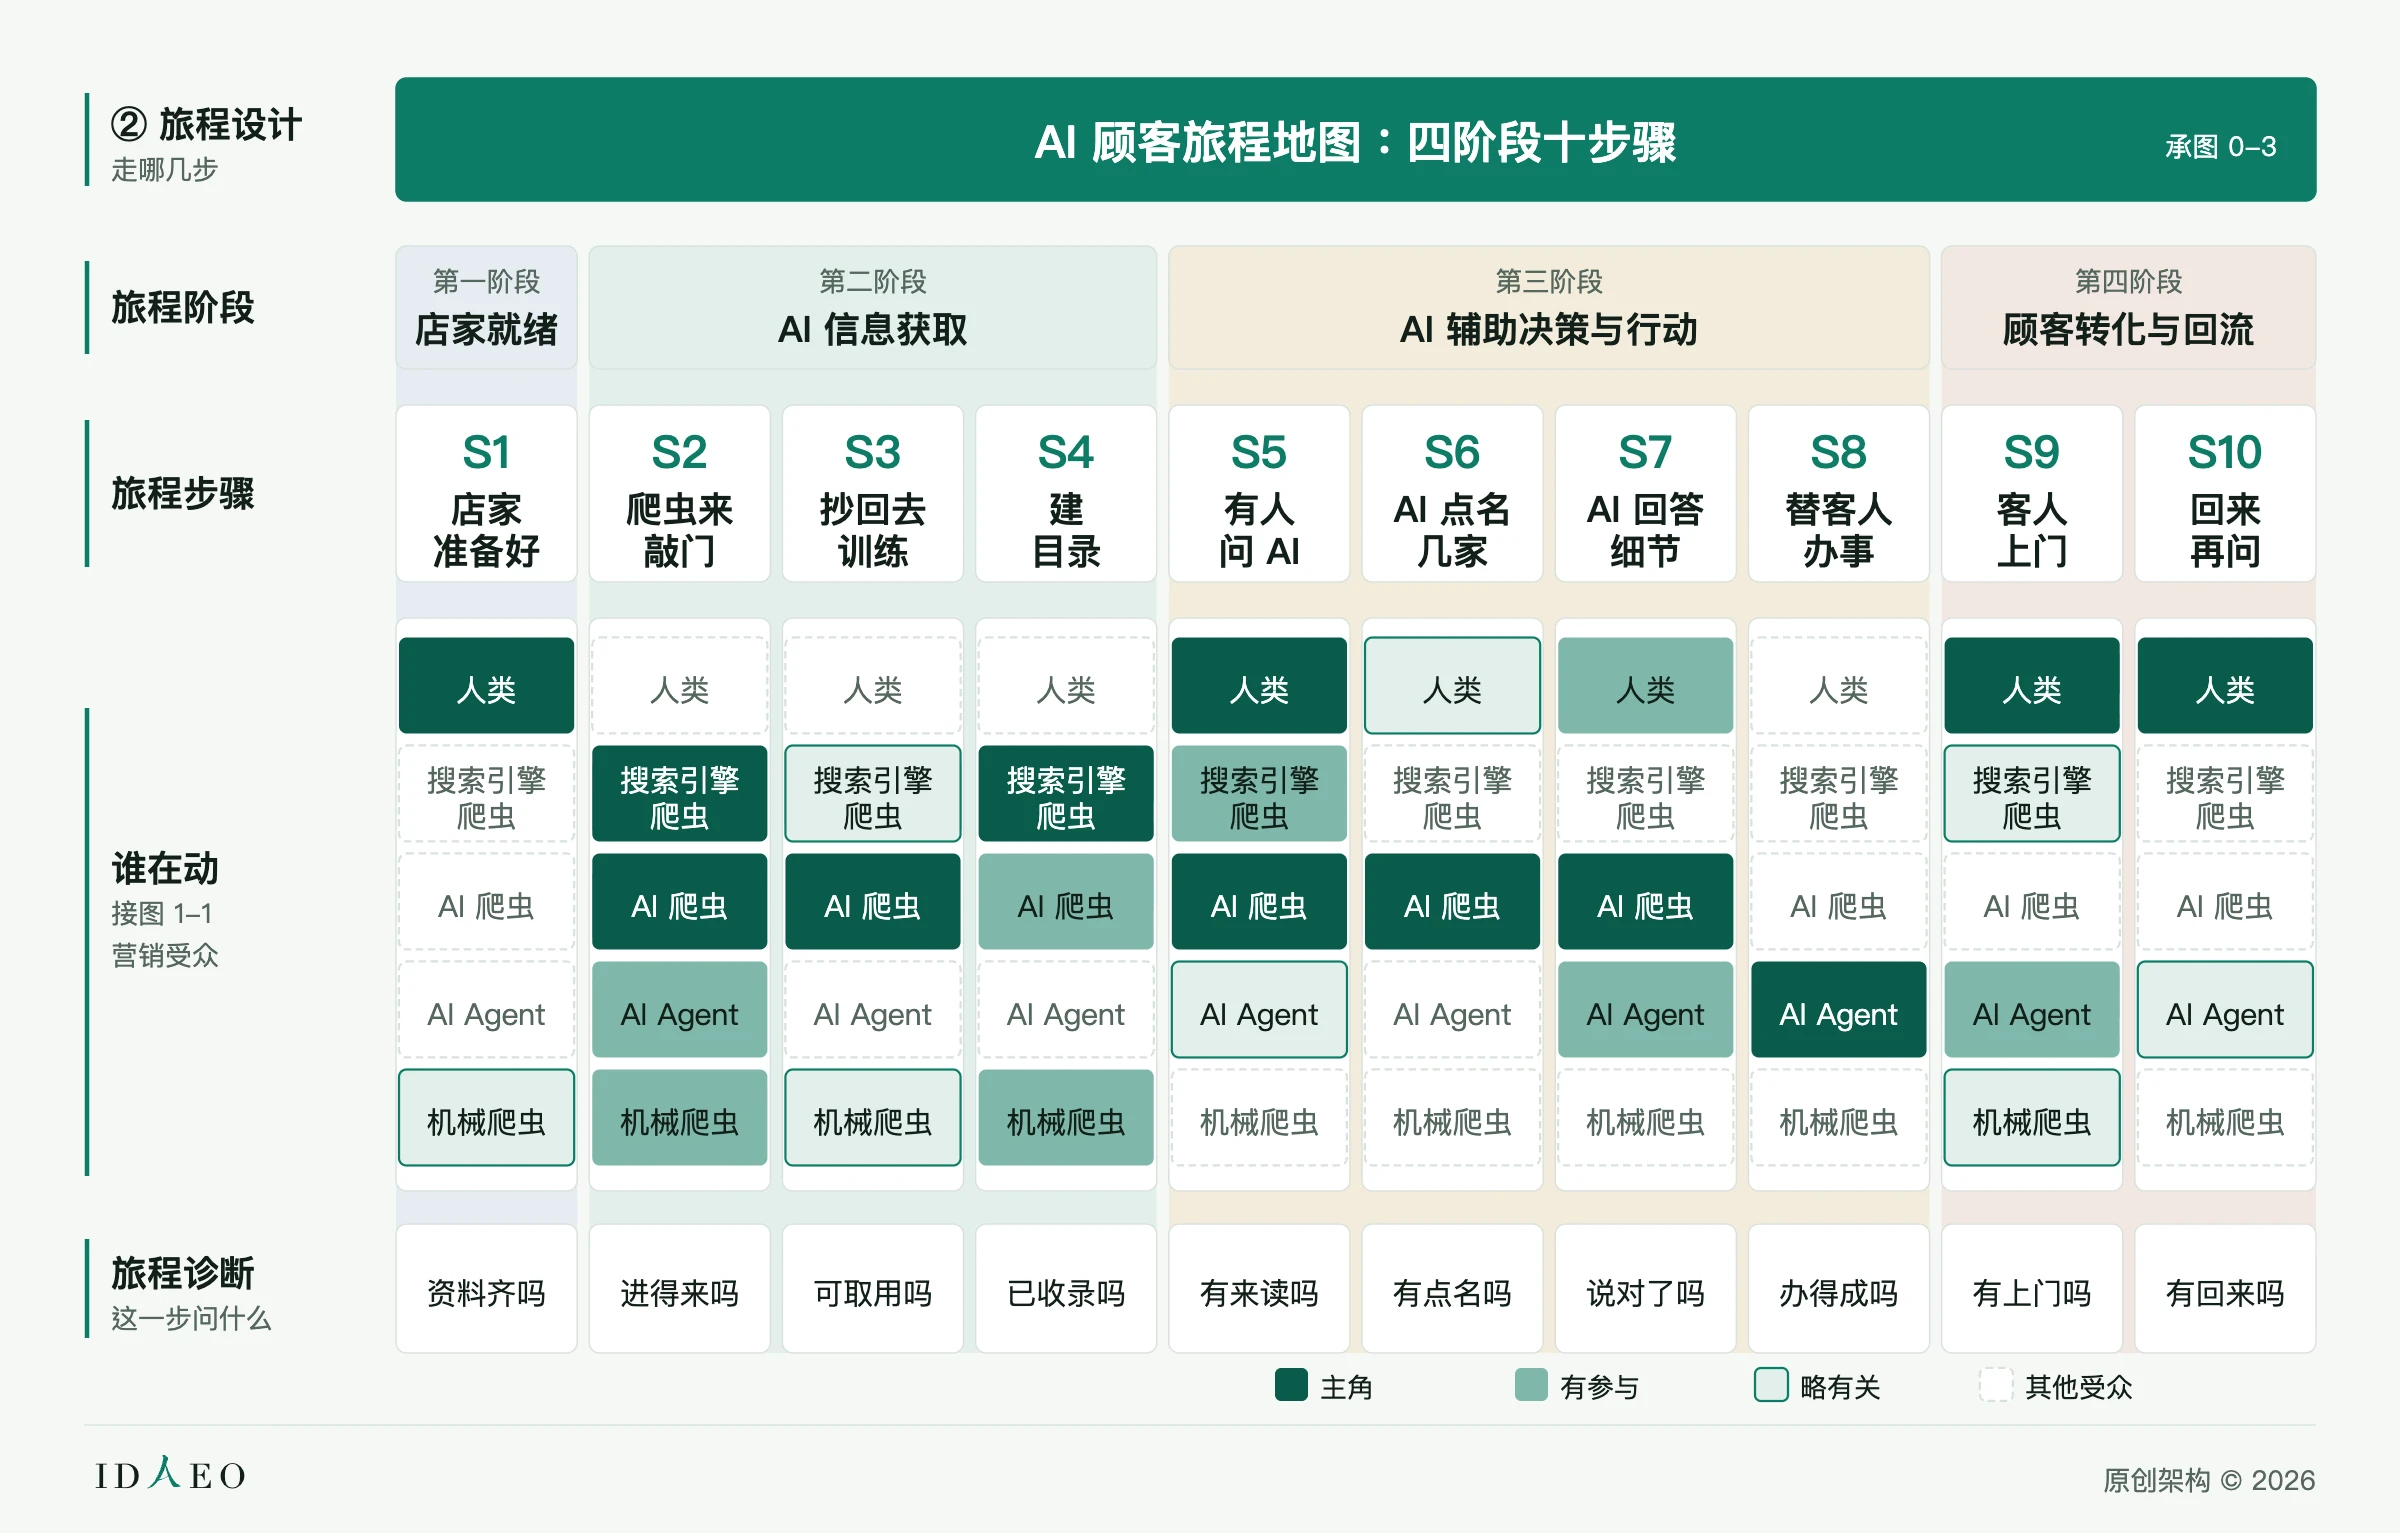Image resolution: width=2400 pixels, height=1533 pixels.
Task: Select the S7 AI 回答细节 step card
Action: [1645, 493]
